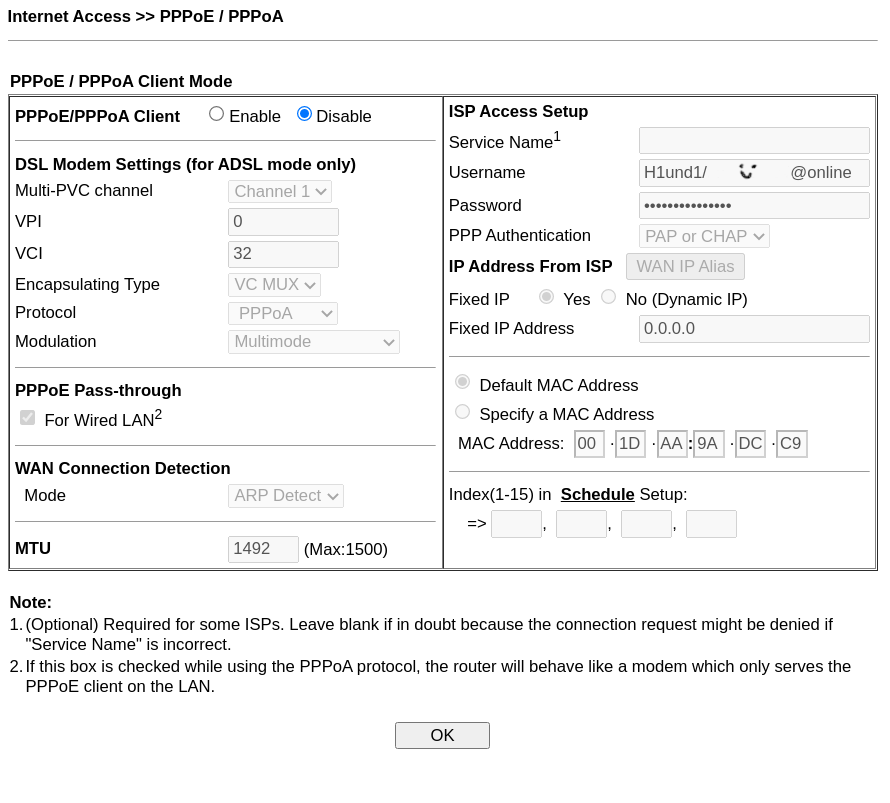
Task: Click the MTU value field
Action: [263, 549]
